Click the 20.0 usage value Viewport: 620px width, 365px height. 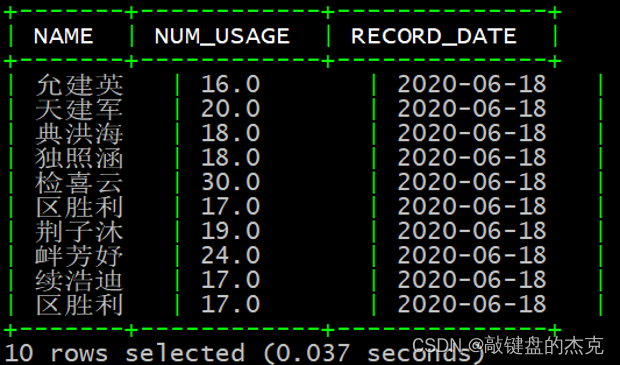coord(231,109)
